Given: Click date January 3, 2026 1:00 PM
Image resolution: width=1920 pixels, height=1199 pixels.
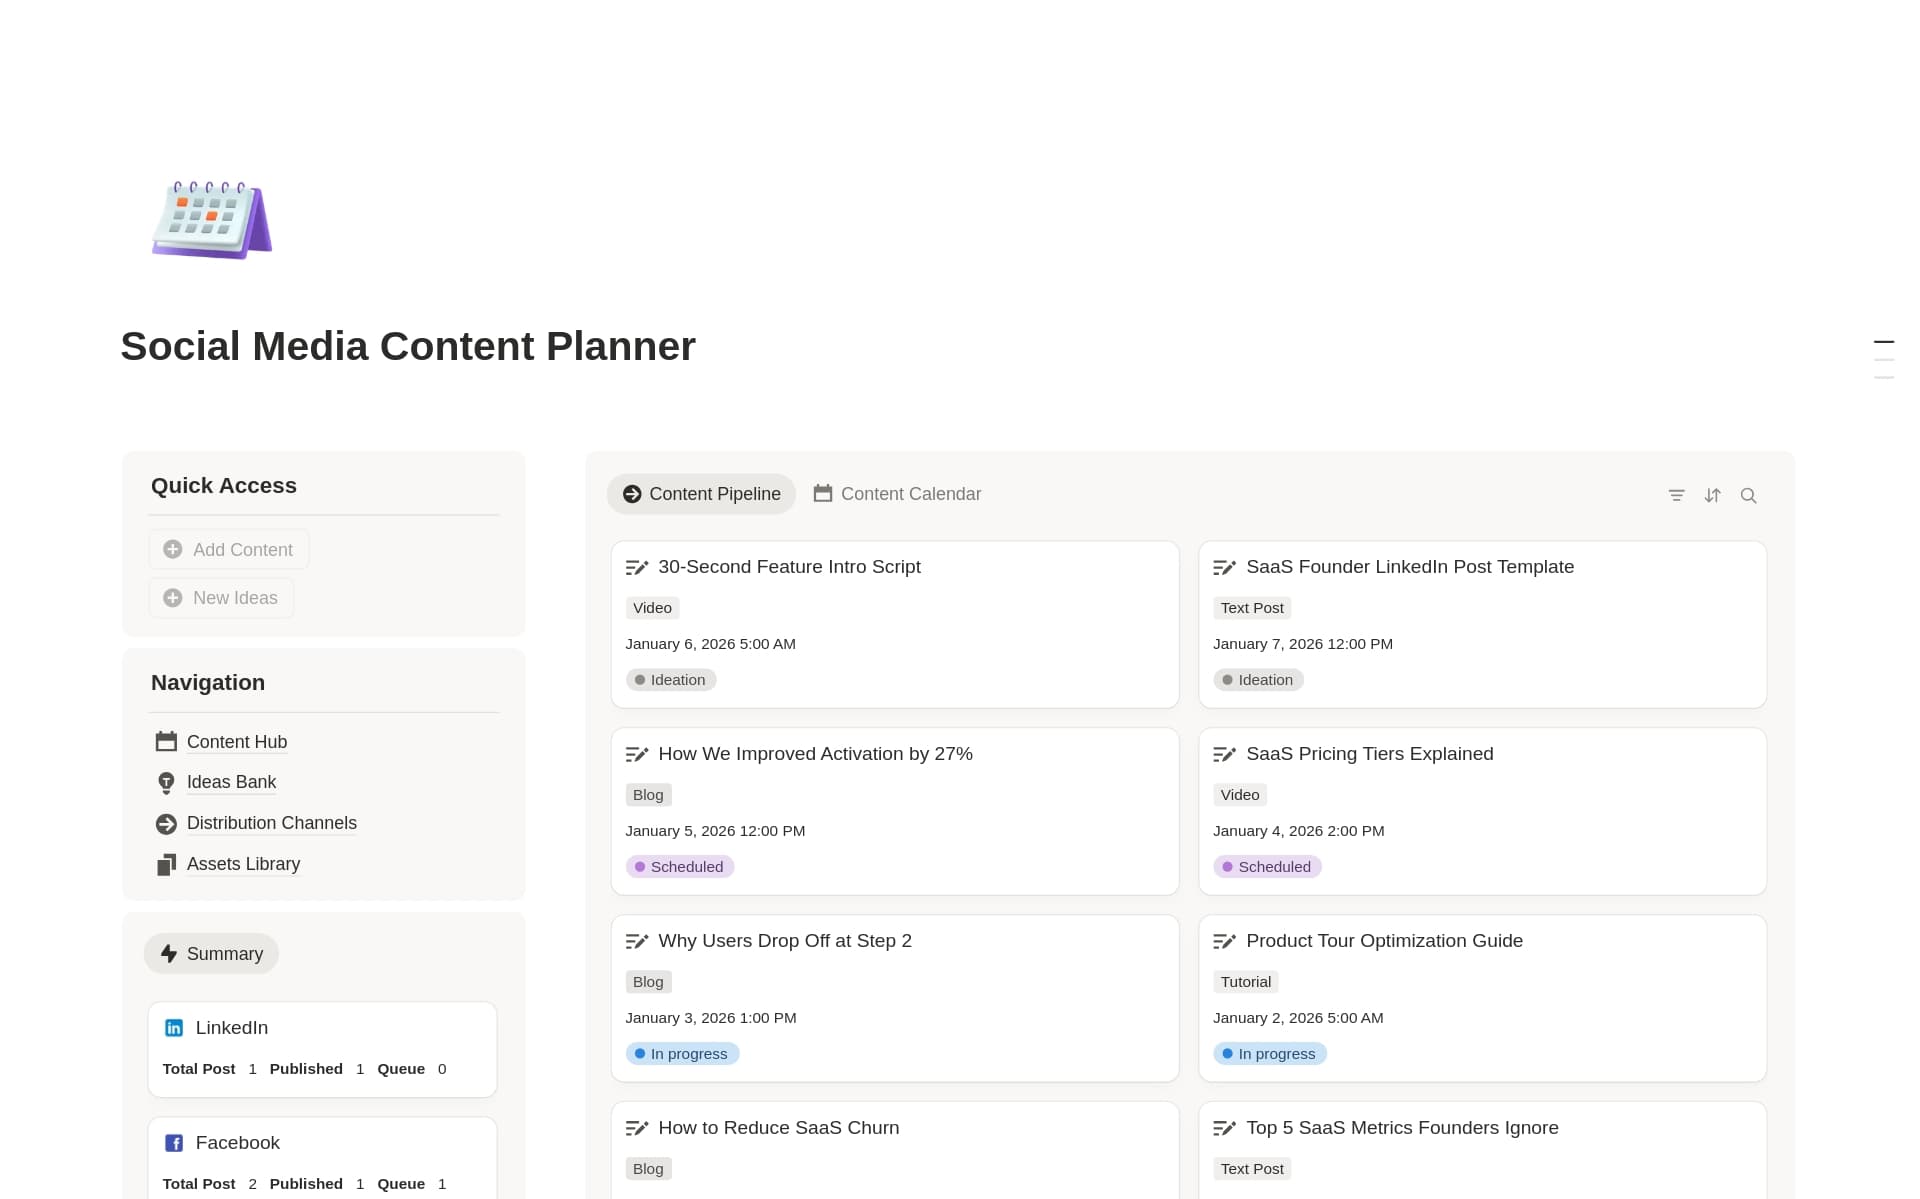Looking at the screenshot, I should (x=711, y=1018).
